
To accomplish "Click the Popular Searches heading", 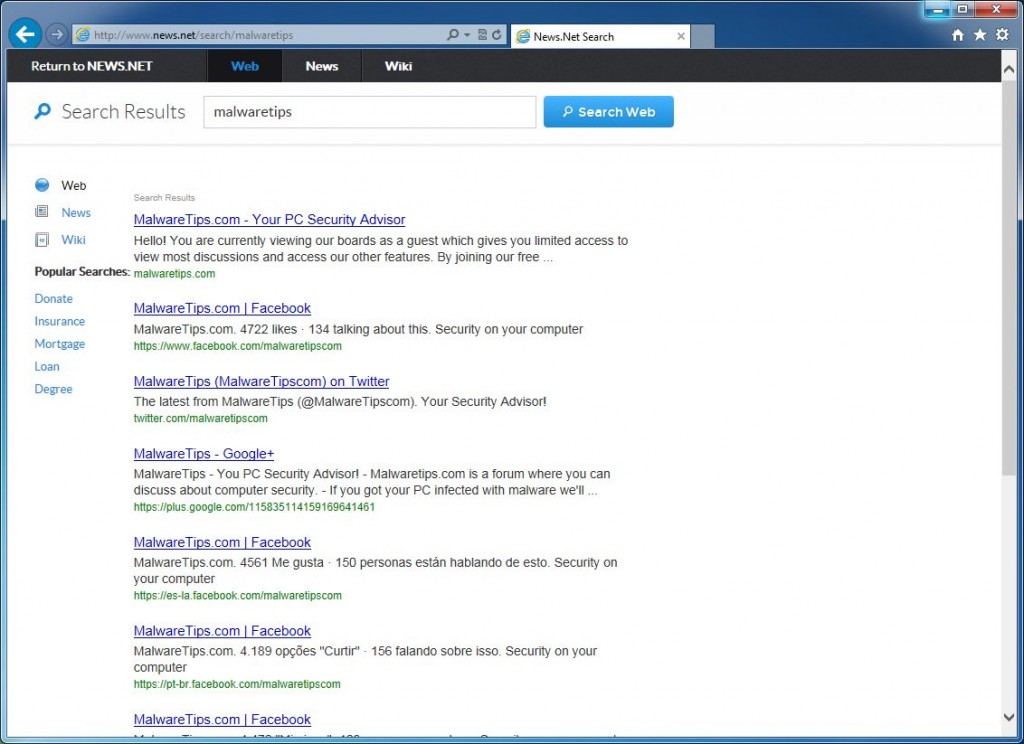I will click(x=82, y=272).
